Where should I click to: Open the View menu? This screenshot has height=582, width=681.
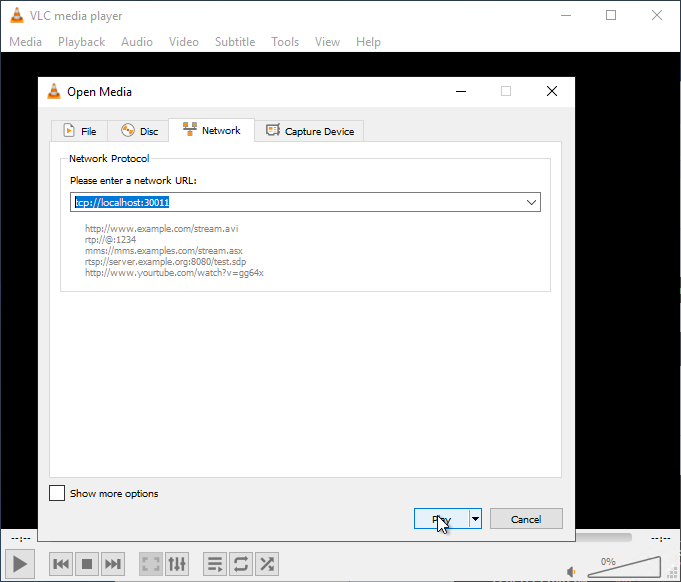point(327,42)
